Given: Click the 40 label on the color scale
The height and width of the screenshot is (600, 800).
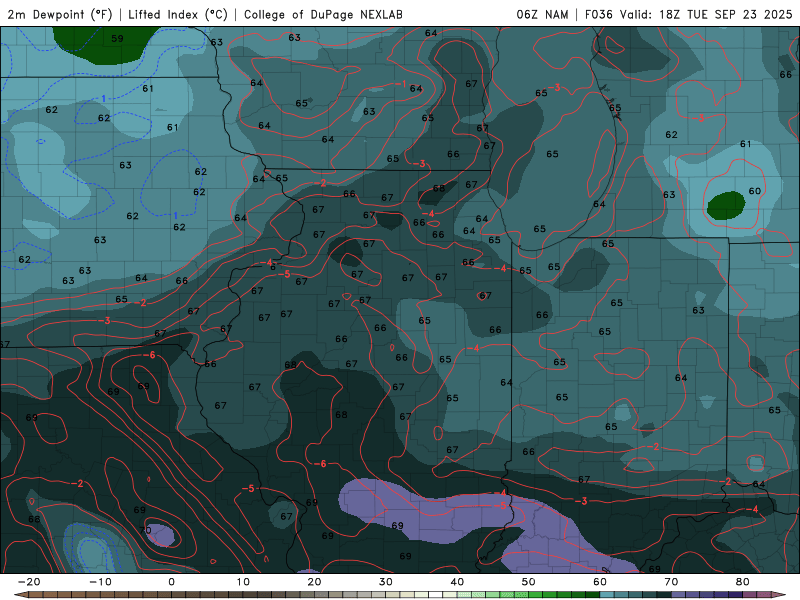Looking at the screenshot, I should point(457,582).
